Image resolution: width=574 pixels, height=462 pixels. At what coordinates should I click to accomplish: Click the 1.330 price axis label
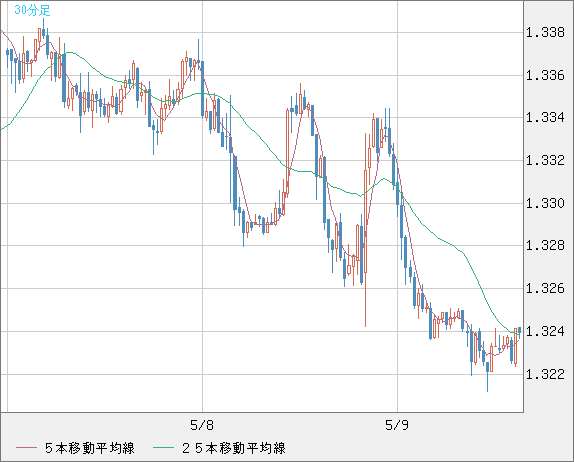coord(545,203)
